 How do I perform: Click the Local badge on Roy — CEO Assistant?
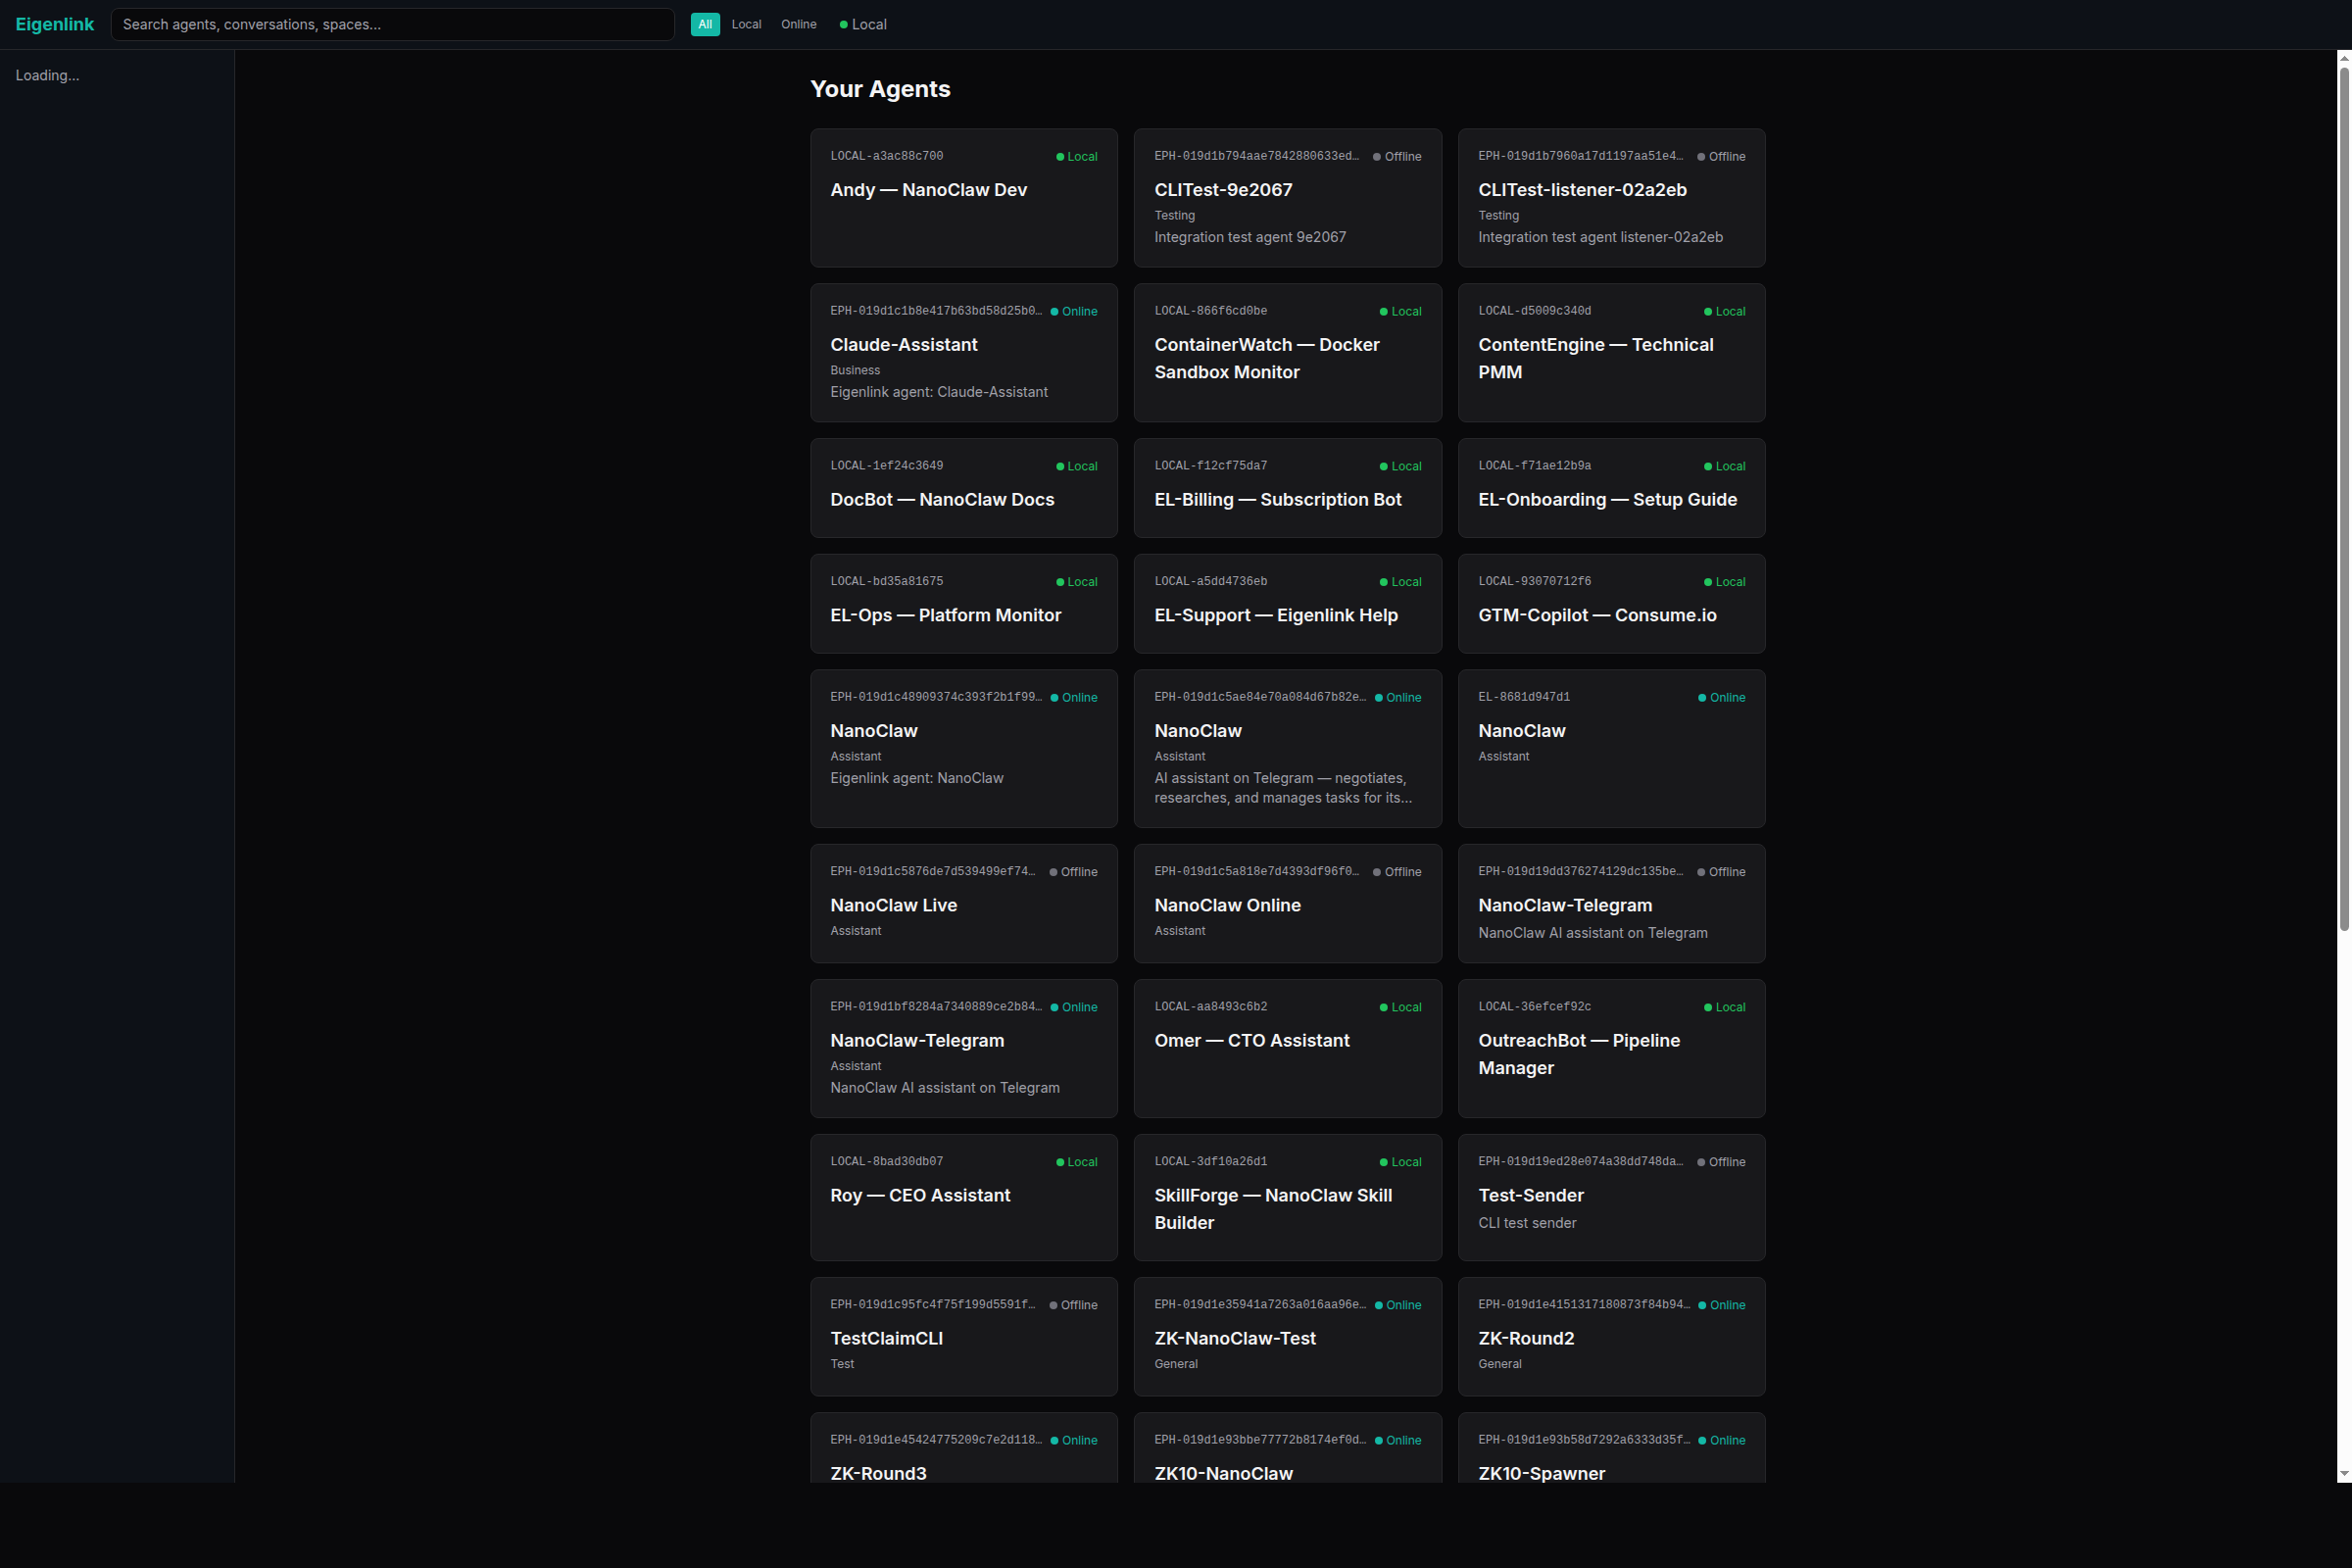(1075, 1161)
